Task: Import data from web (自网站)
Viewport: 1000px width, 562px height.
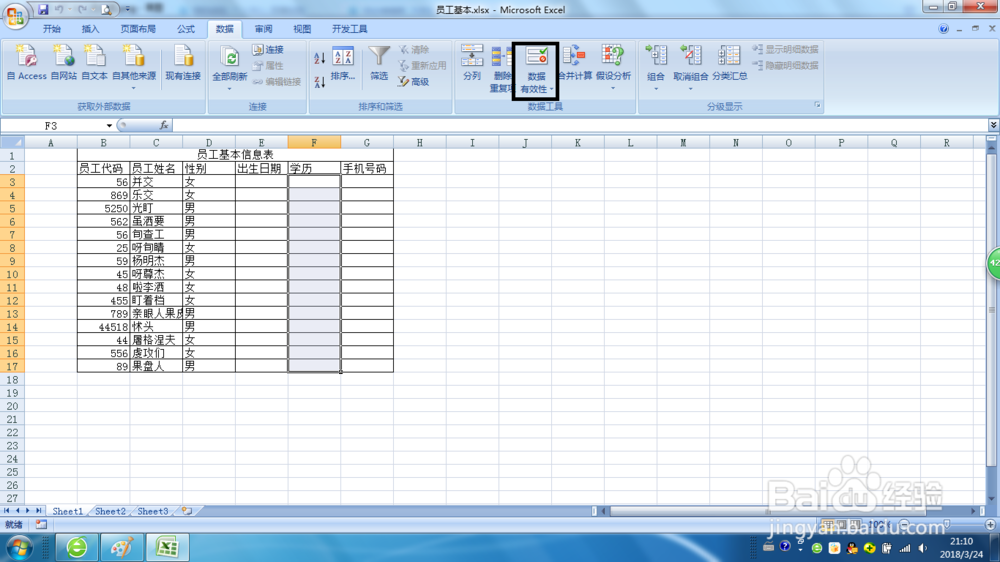Action: click(63, 63)
